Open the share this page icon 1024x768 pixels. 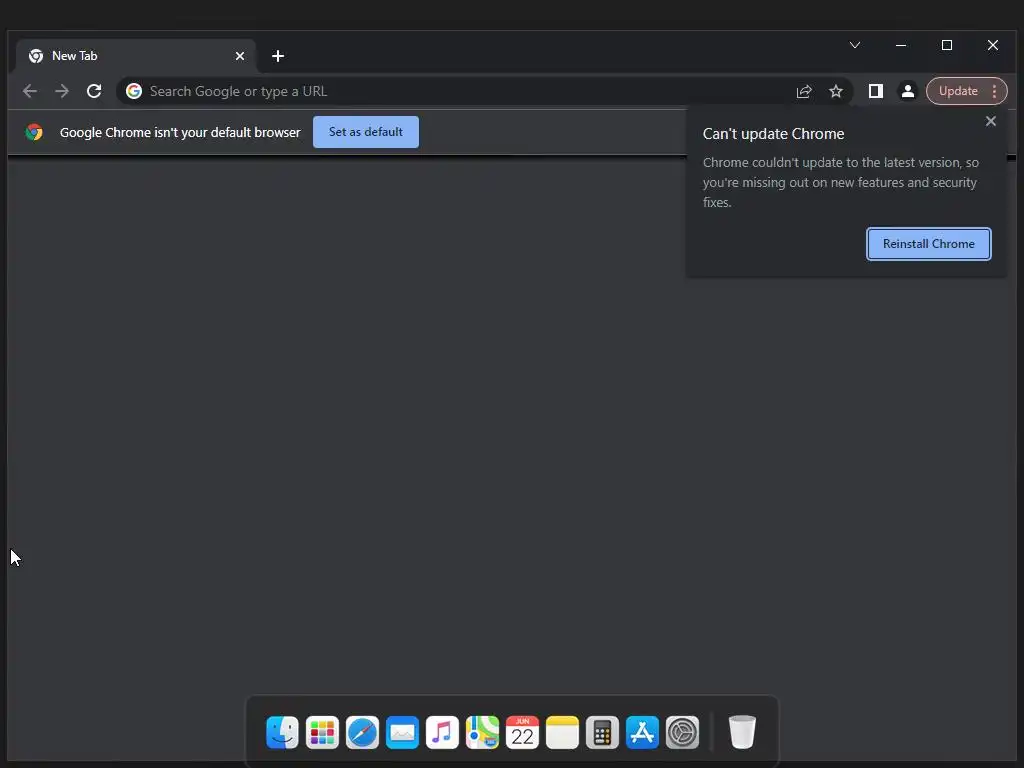tap(804, 91)
